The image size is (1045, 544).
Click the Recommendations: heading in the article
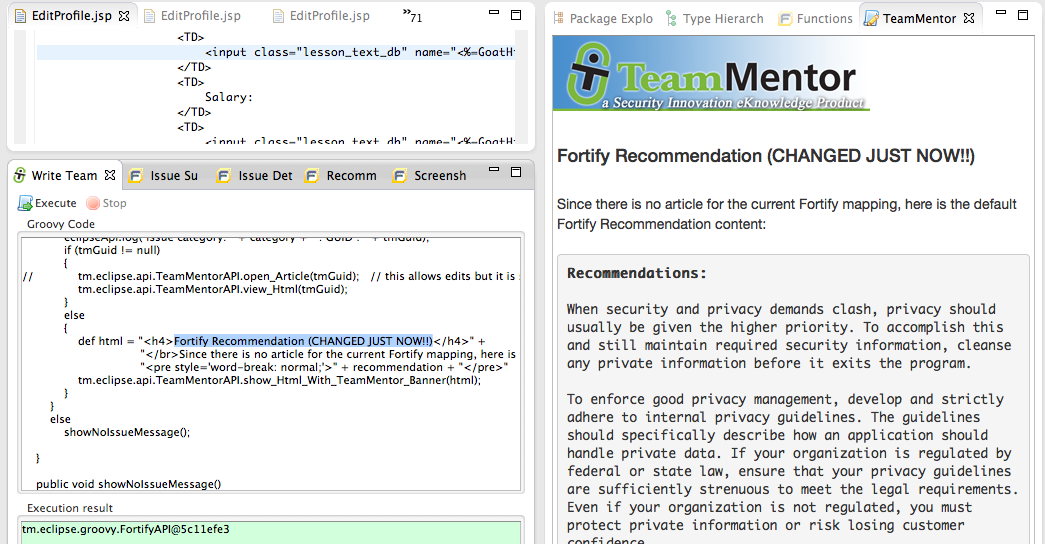click(636, 273)
